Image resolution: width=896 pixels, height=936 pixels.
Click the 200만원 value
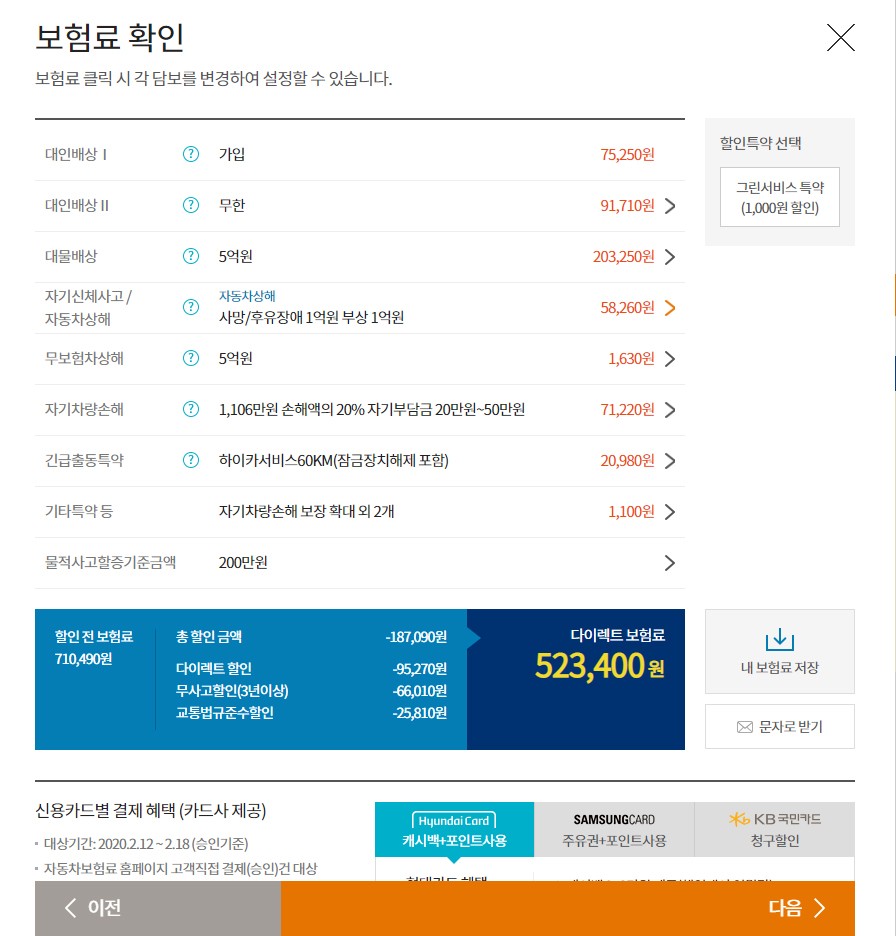(x=243, y=563)
